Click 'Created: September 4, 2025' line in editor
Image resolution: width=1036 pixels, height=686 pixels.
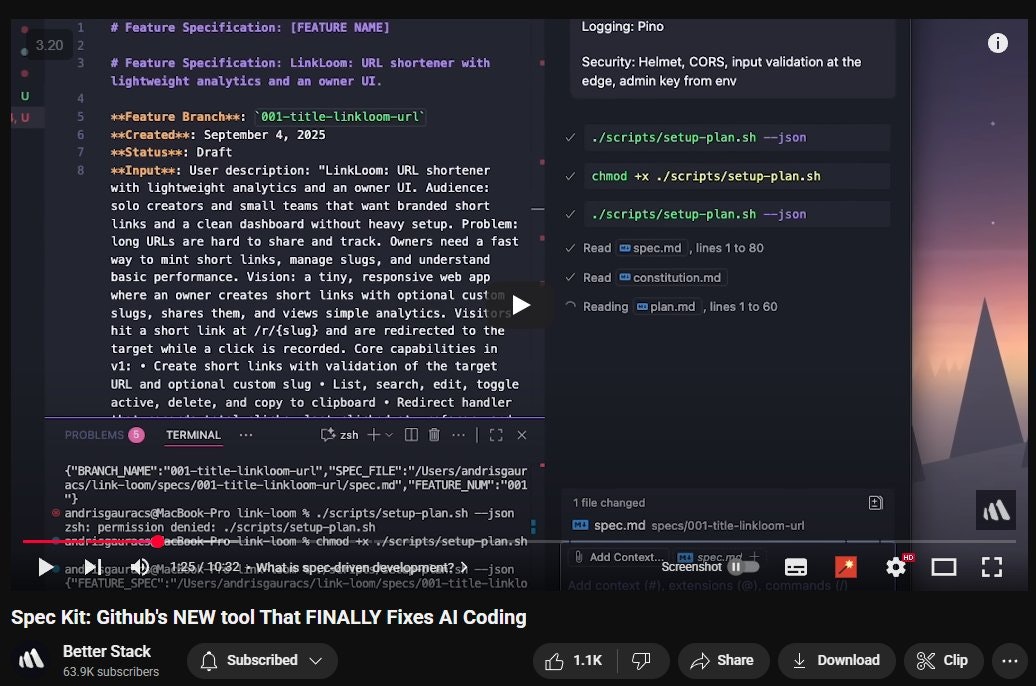218,134
